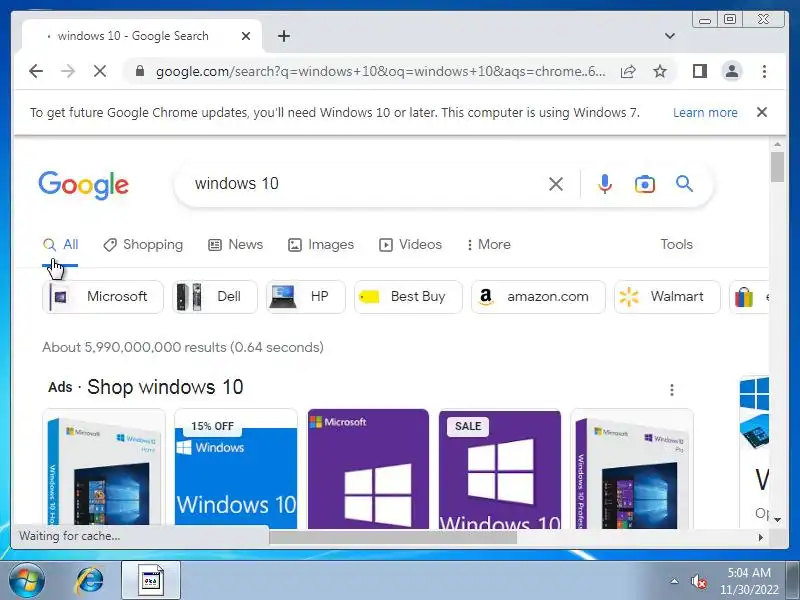Filter by the Best Buy chip
Screen dimensions: 800x600
(x=408, y=296)
